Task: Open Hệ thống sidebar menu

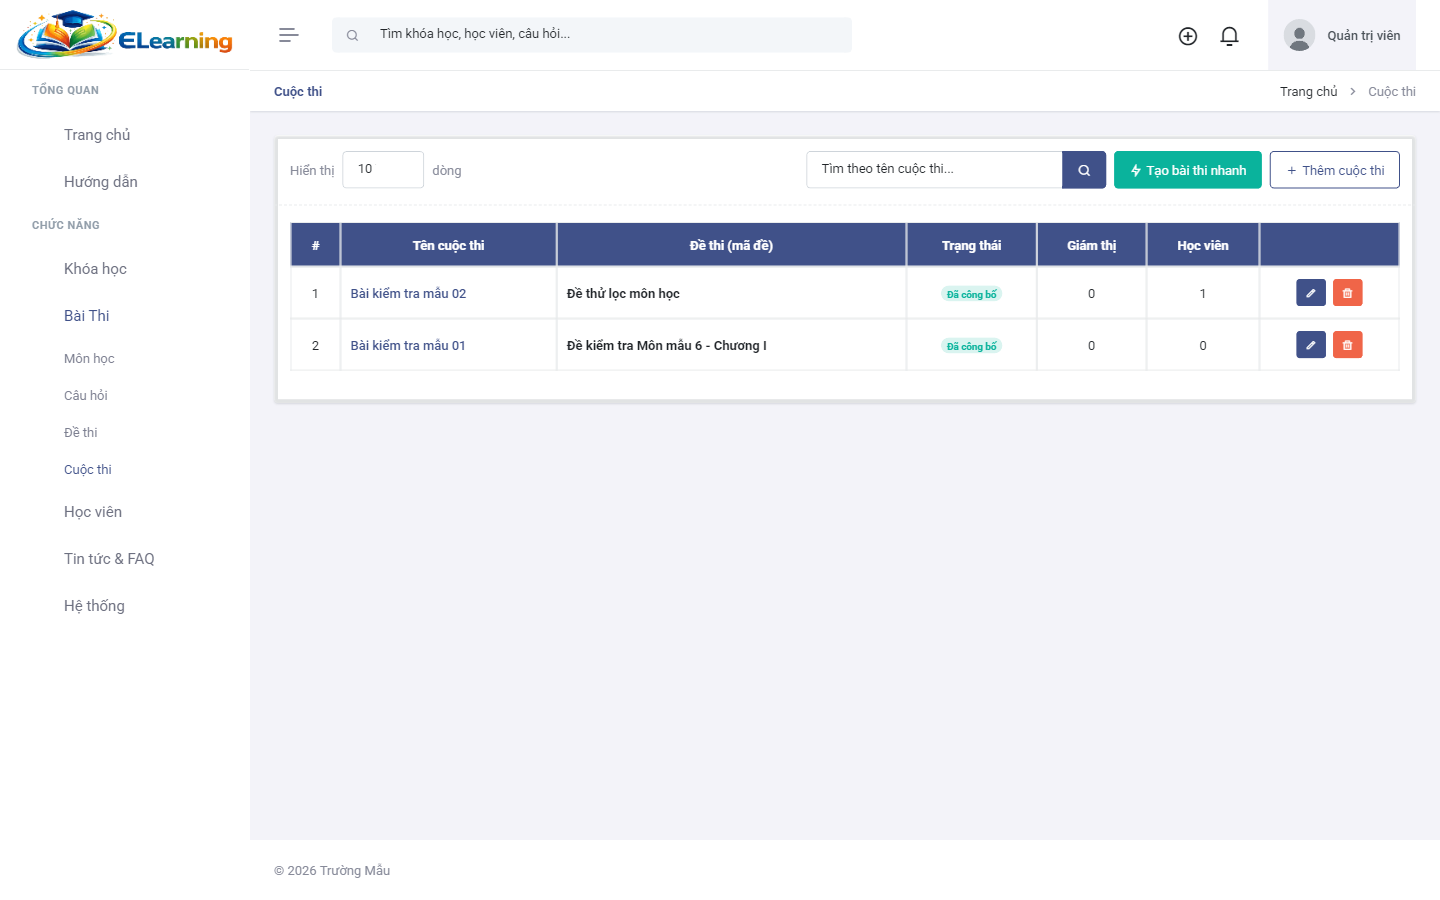Action: point(94,606)
